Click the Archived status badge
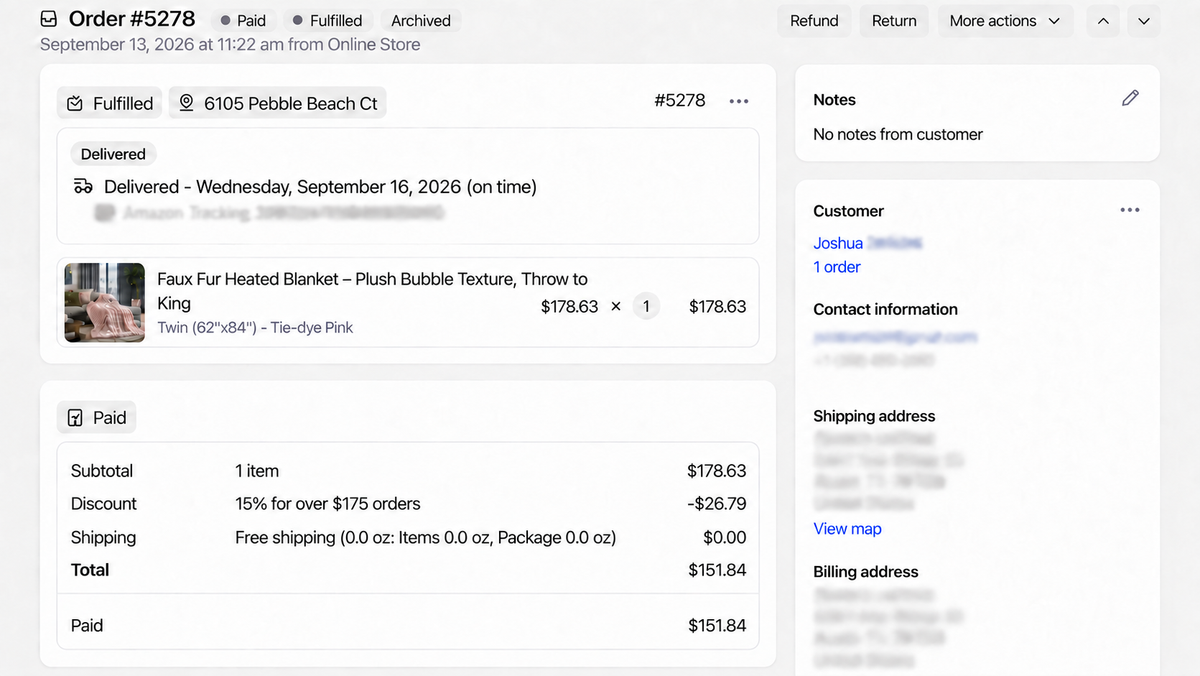Image resolution: width=1200 pixels, height=676 pixels. point(421,20)
